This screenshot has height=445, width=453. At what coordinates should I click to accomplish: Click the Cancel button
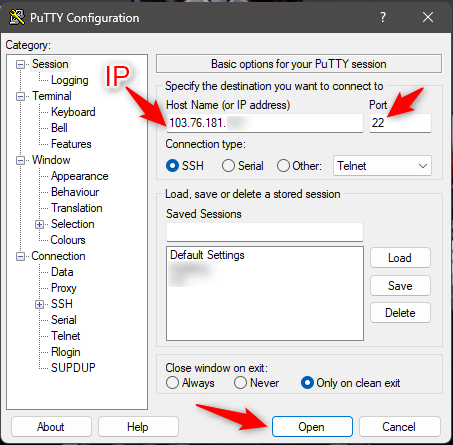coord(400,427)
